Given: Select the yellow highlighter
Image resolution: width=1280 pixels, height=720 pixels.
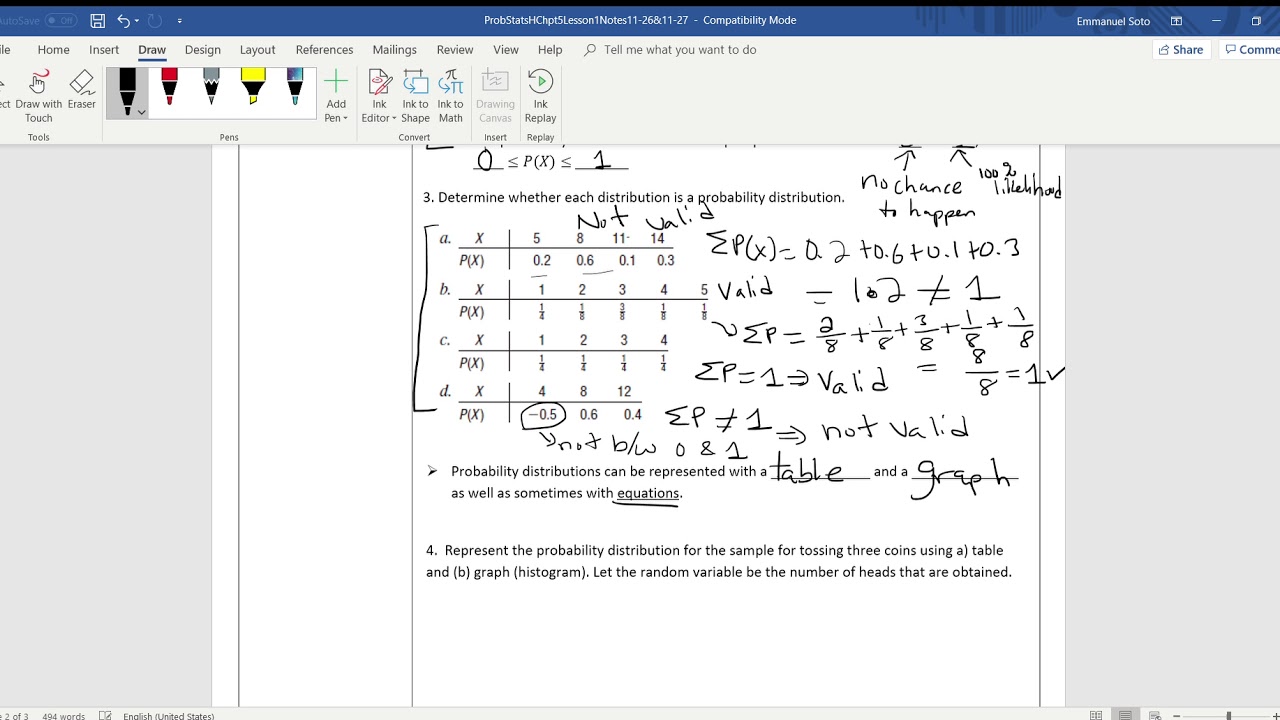Looking at the screenshot, I should pos(253,88).
